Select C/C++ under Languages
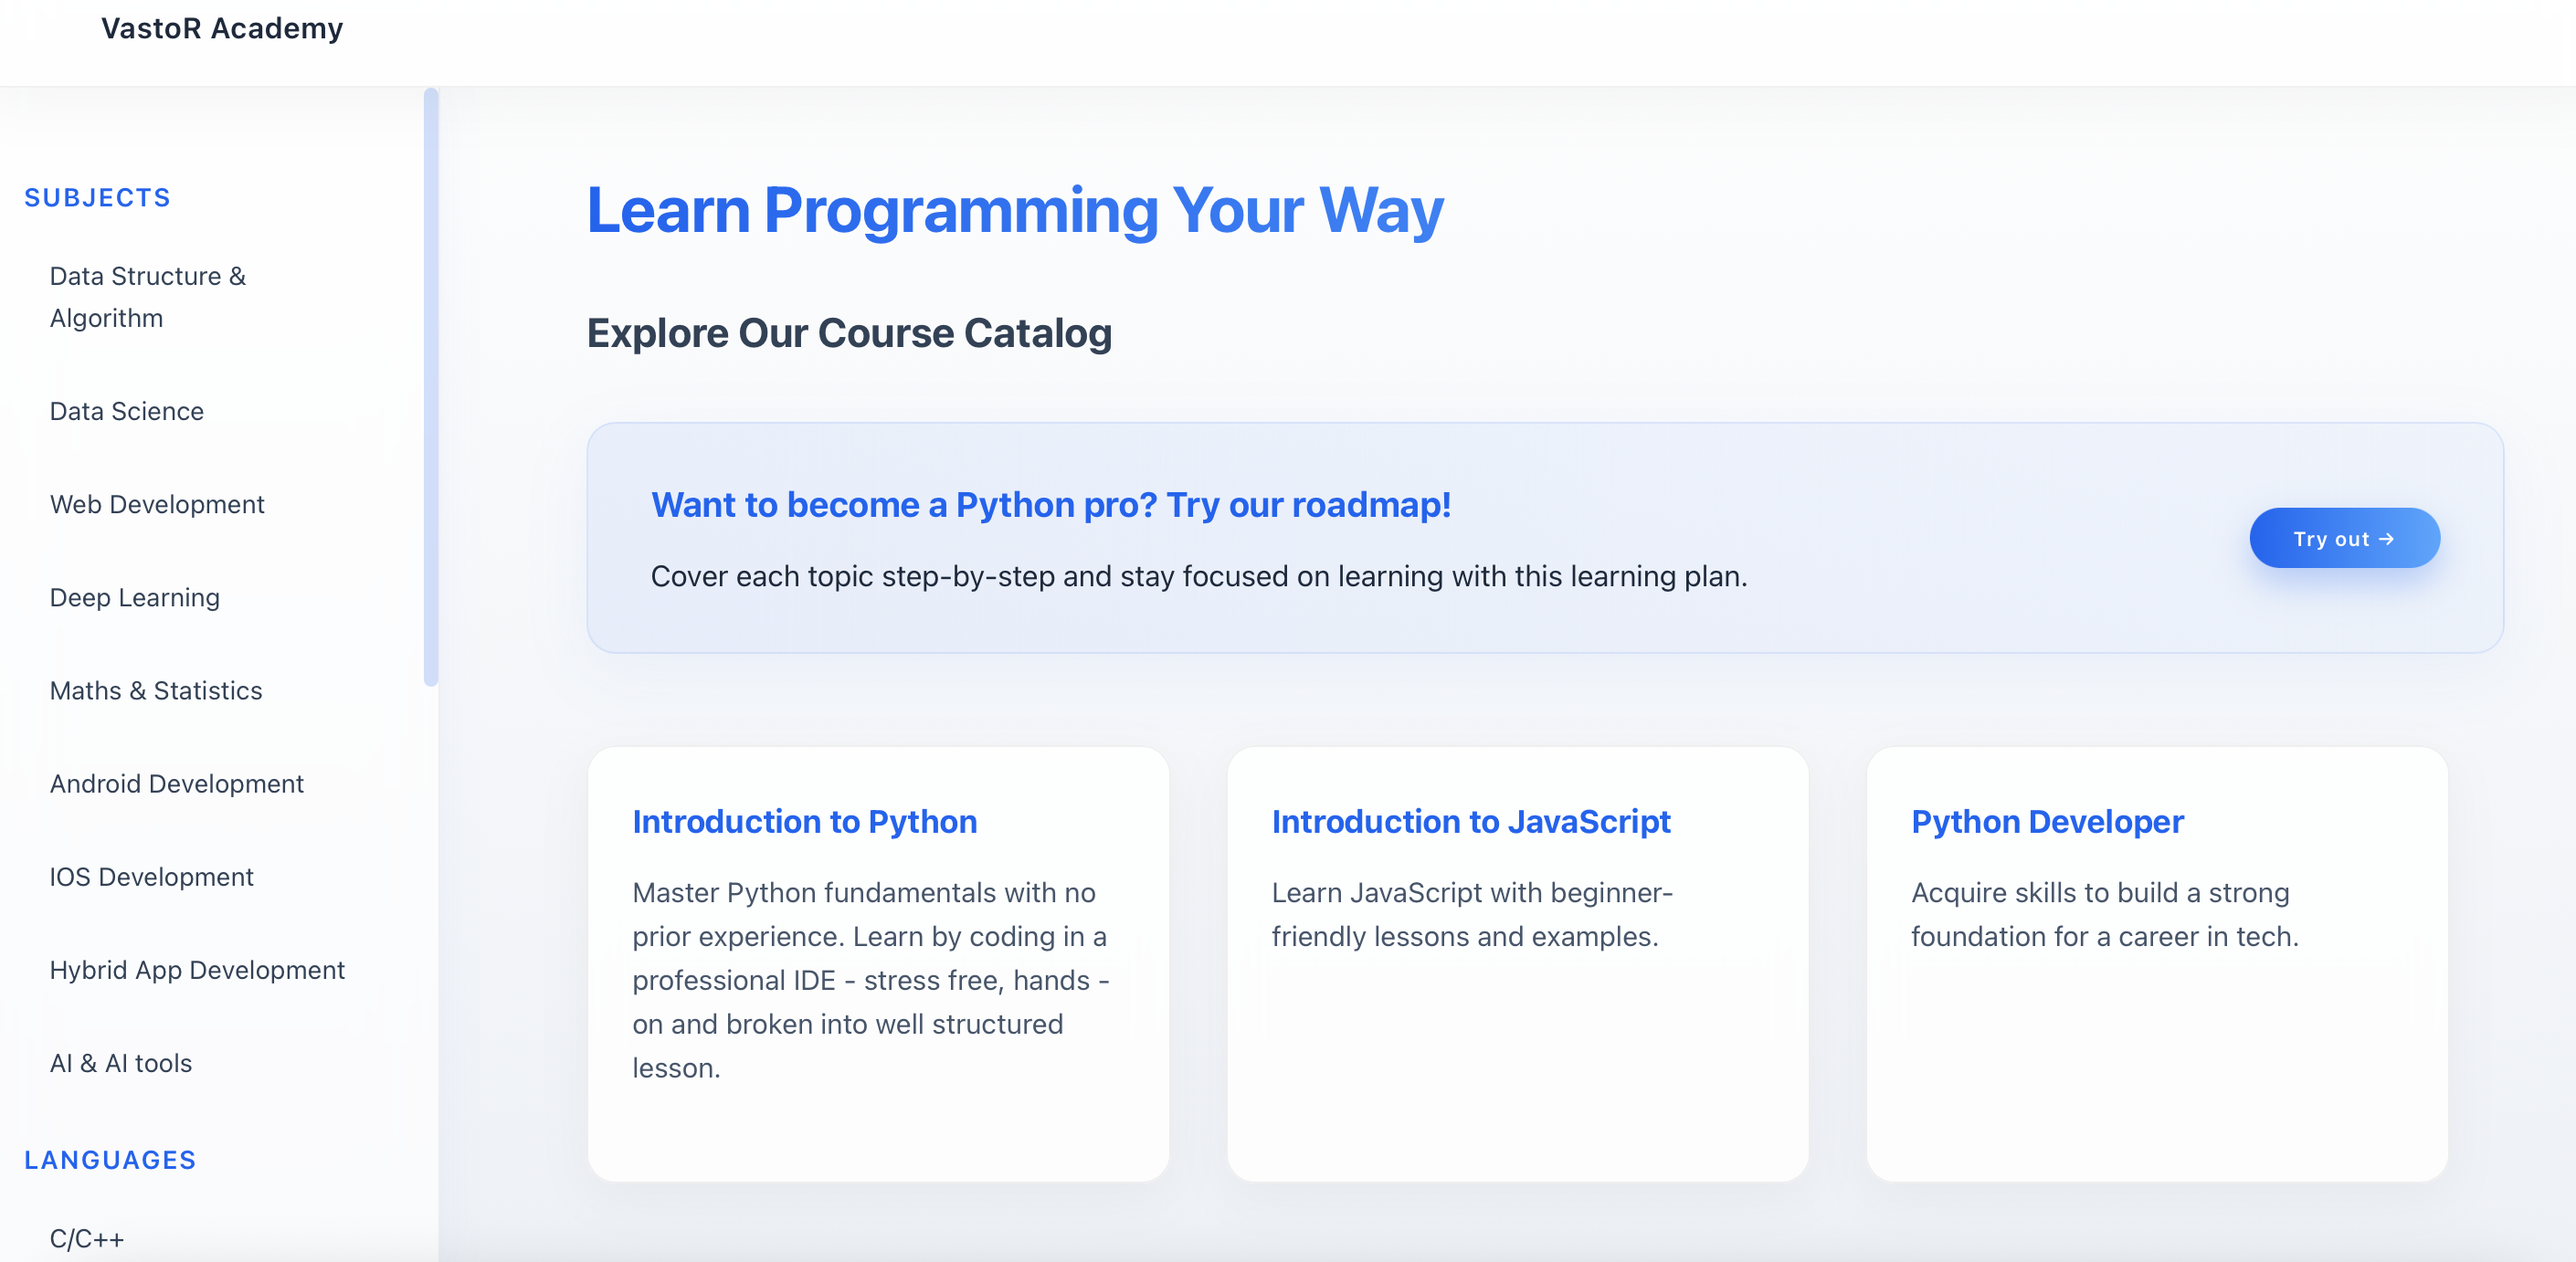2576x1262 pixels. pyautogui.click(x=87, y=1238)
